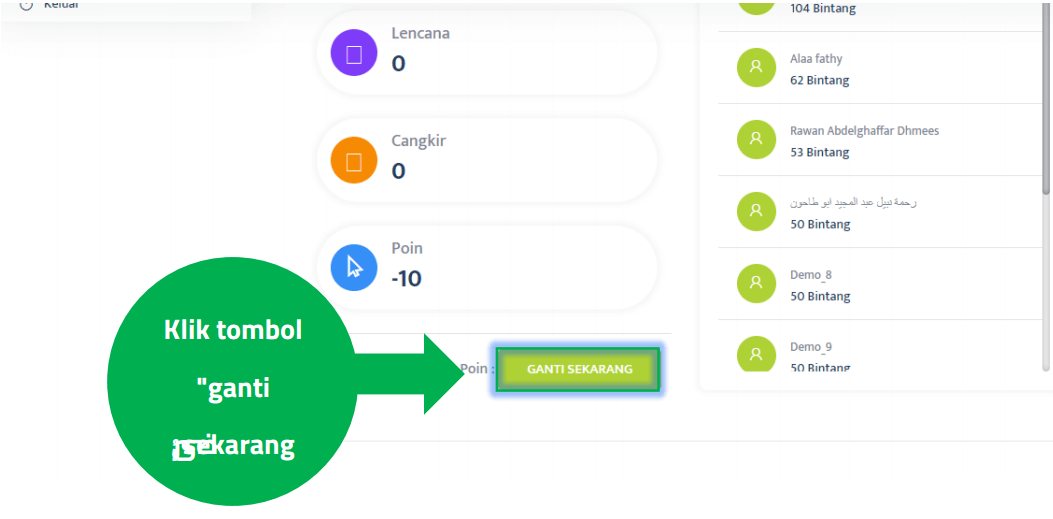
Task: Click the orange Cangkir cup icon
Action: [354, 162]
